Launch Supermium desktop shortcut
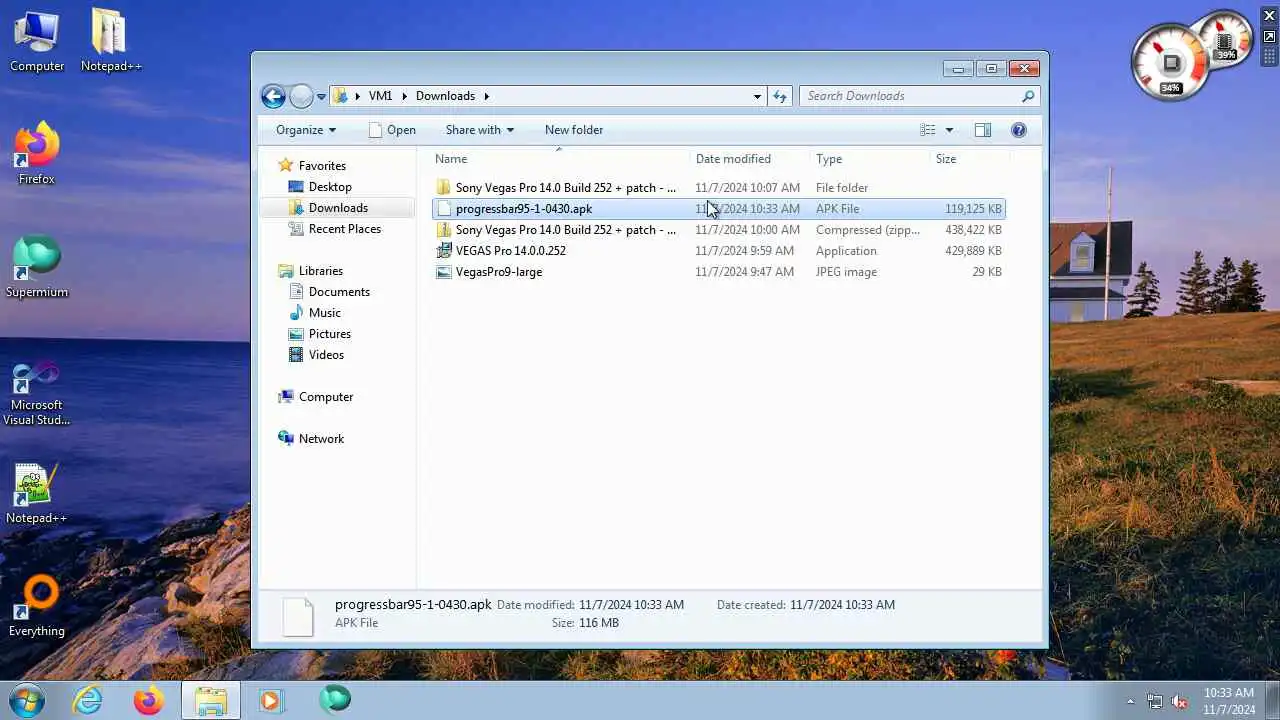Screen dimensions: 1280x720 pos(37,267)
